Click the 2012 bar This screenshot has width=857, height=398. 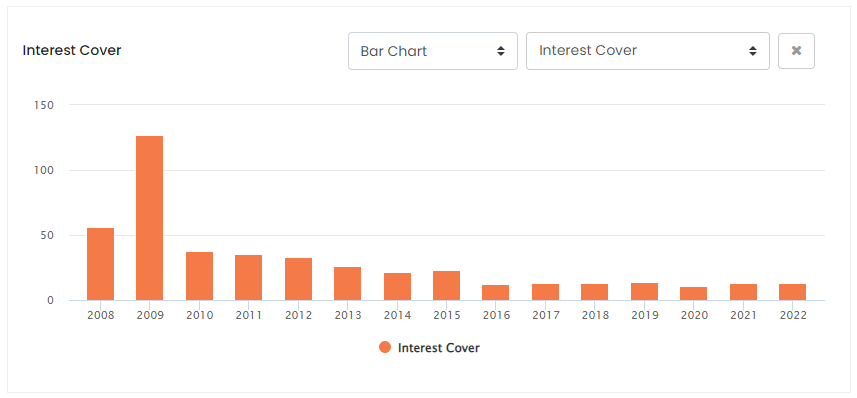pos(298,279)
